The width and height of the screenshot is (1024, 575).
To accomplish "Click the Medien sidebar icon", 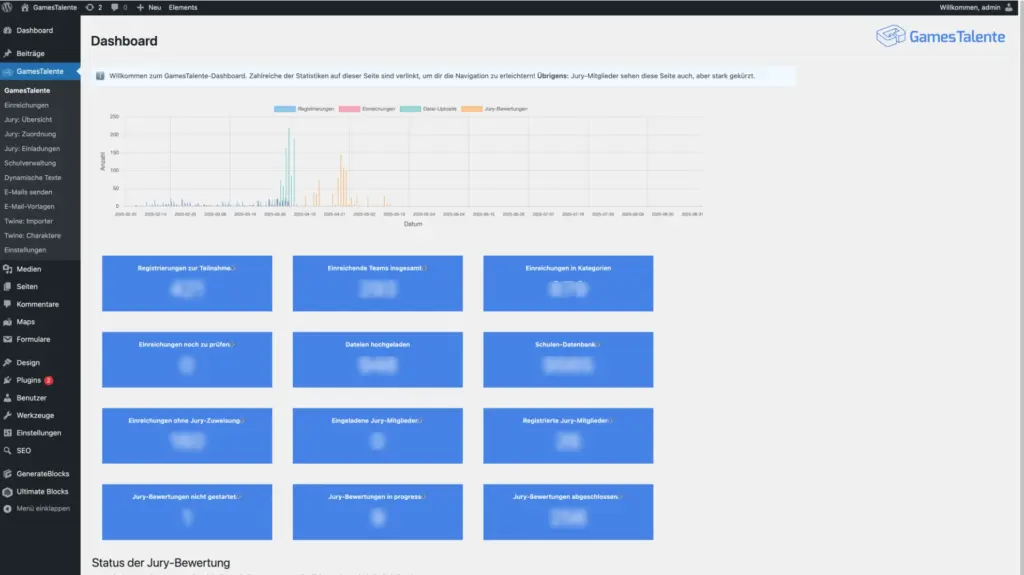I will click(x=8, y=269).
